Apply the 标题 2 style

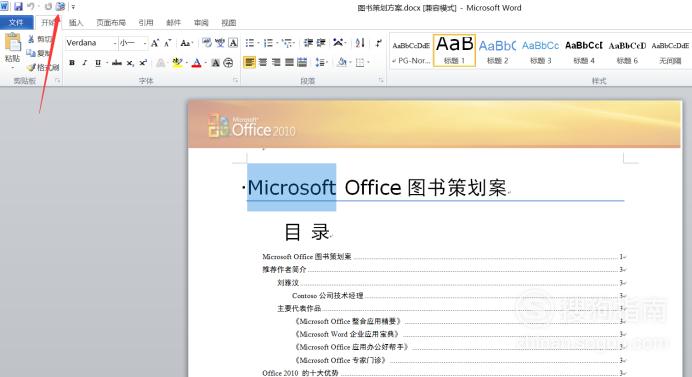[x=497, y=50]
